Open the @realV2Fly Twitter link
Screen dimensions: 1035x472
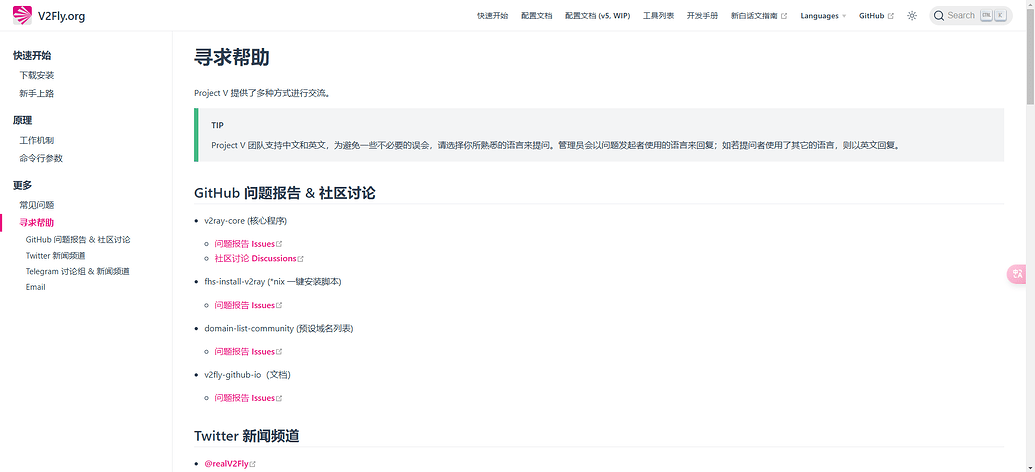230,464
